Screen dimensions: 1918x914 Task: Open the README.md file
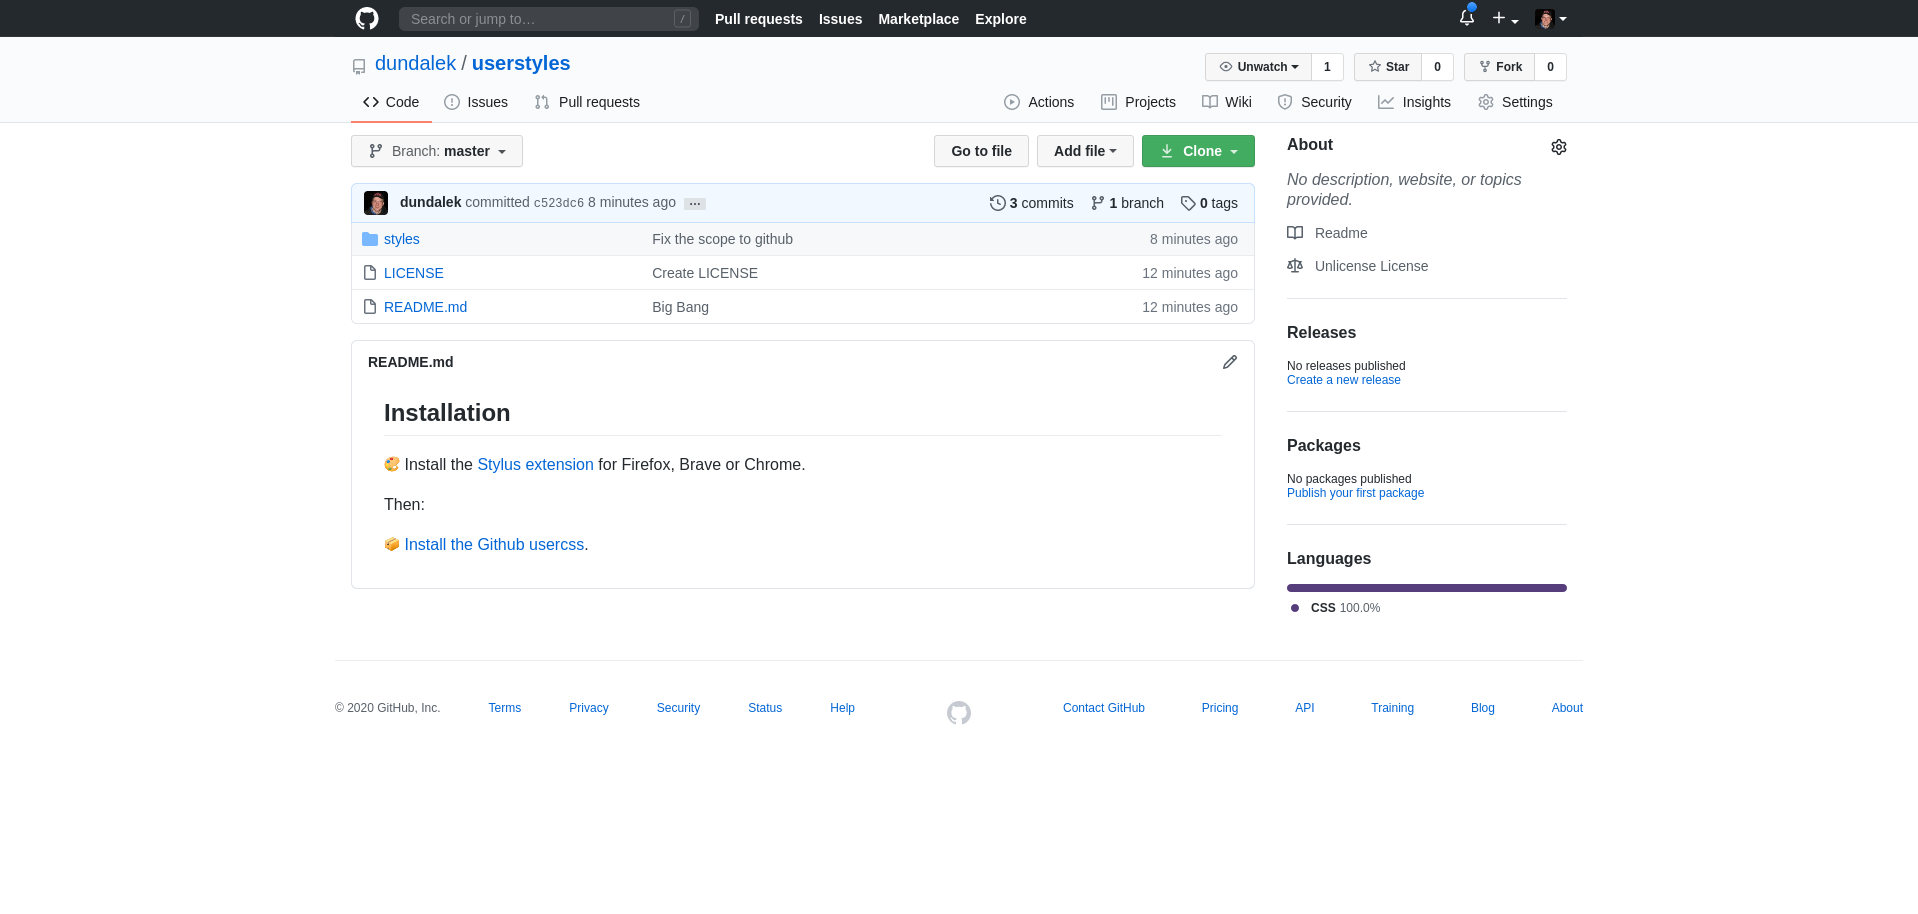[x=425, y=307]
